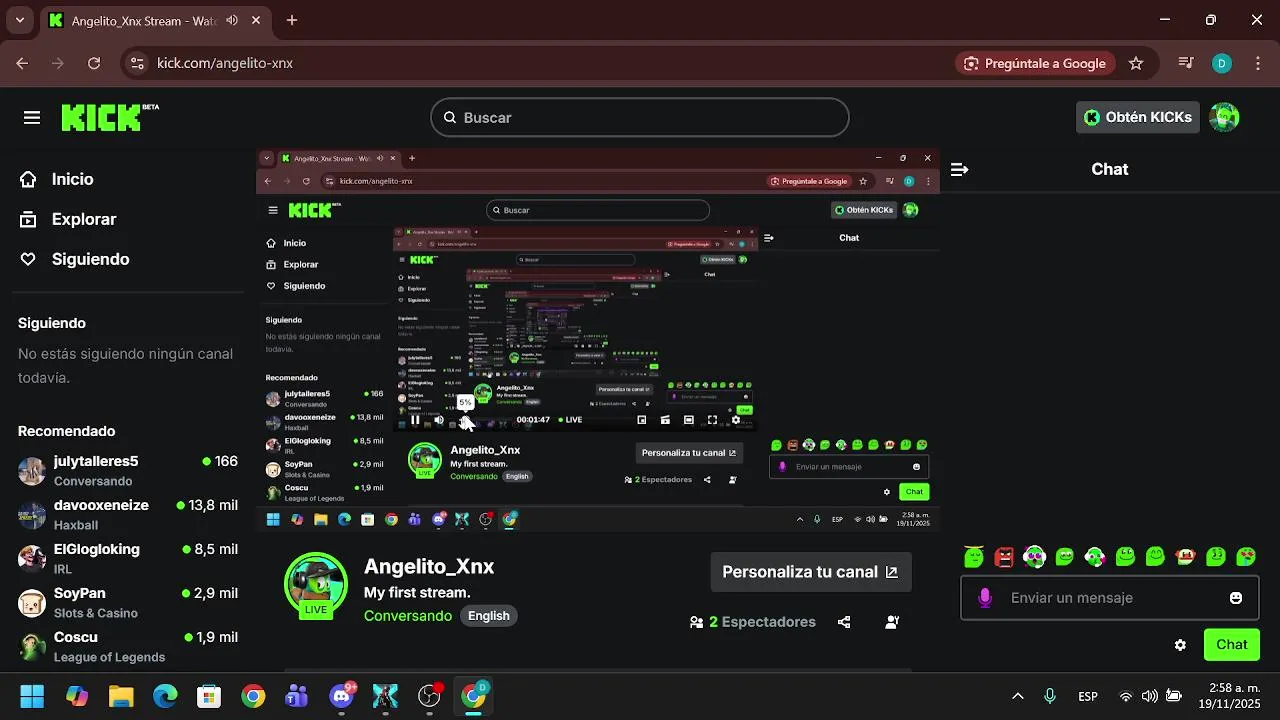This screenshot has width=1280, height=720.
Task: Close the Angelito_Xnx browser tab
Action: coord(258,20)
